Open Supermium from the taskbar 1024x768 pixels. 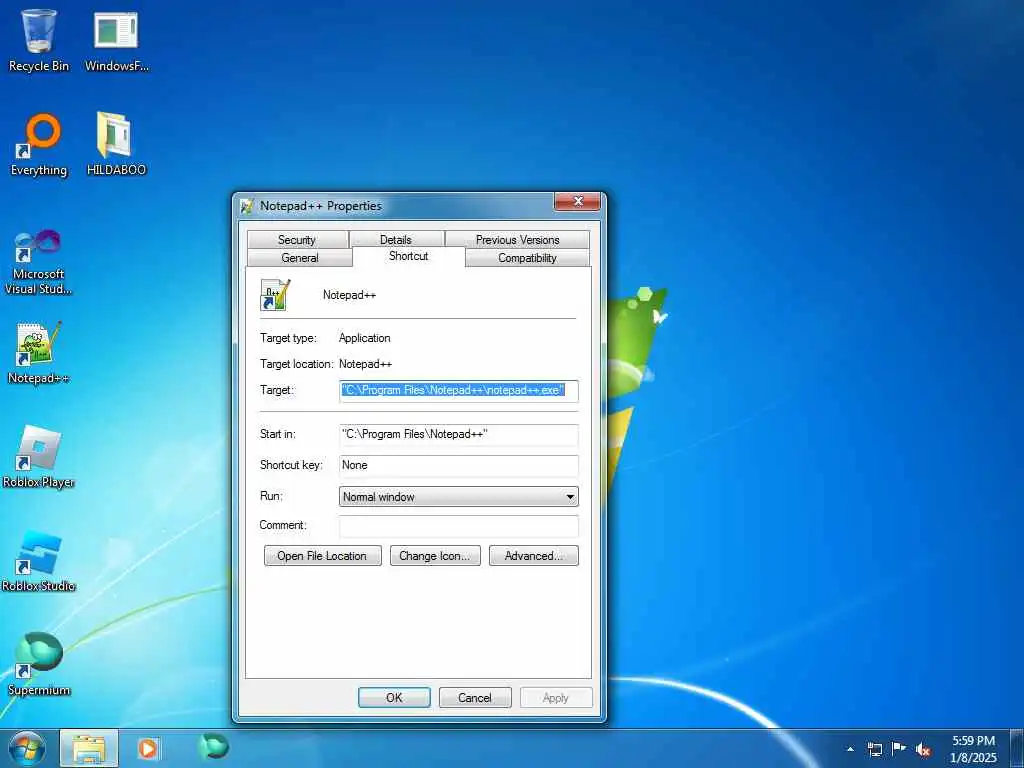pyautogui.click(x=214, y=747)
